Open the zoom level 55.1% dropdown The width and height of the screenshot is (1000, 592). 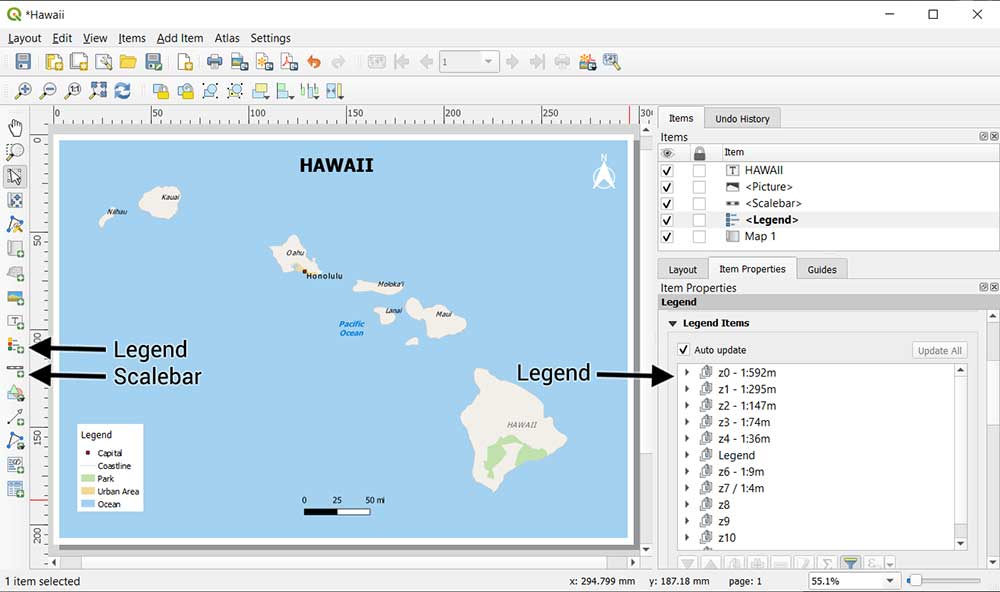pyautogui.click(x=890, y=581)
